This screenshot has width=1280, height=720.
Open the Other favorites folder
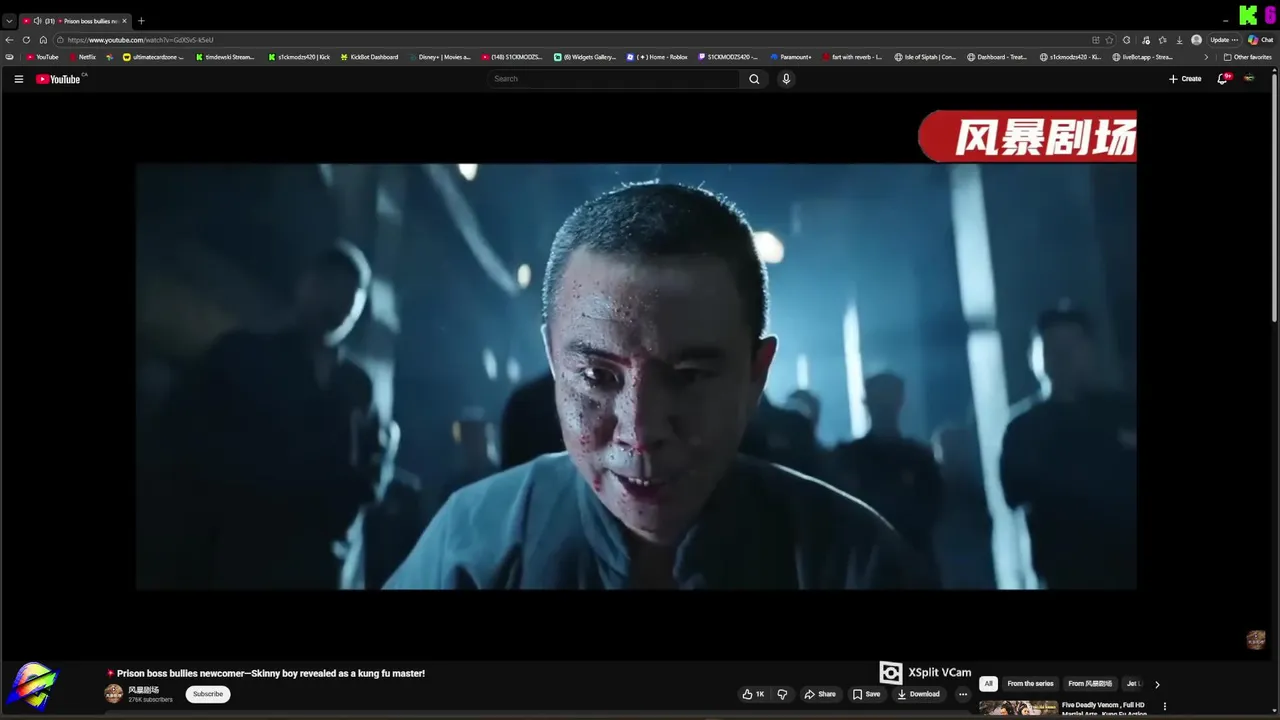pyautogui.click(x=1247, y=57)
